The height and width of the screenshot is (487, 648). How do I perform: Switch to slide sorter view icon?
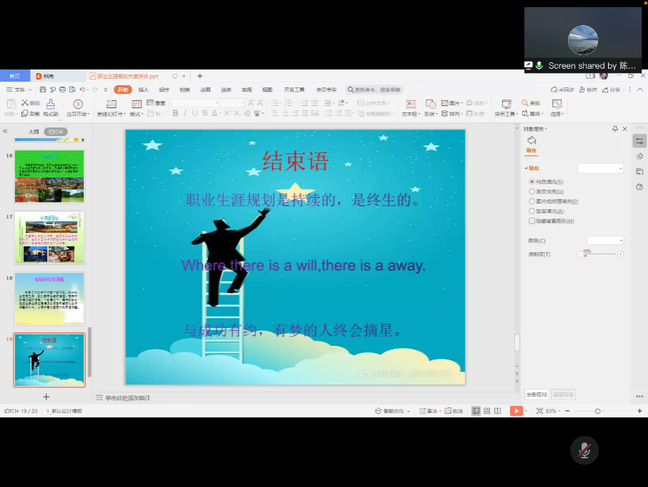point(487,411)
